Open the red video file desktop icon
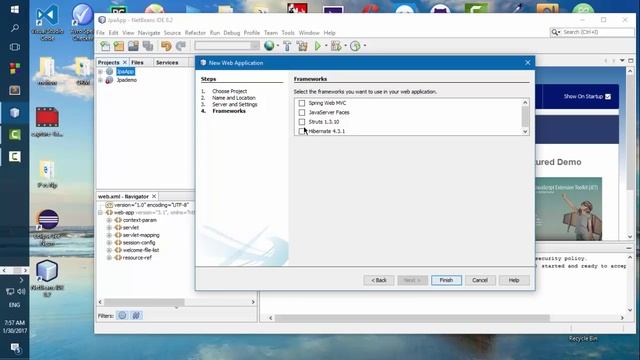The image size is (640, 360). (x=47, y=122)
